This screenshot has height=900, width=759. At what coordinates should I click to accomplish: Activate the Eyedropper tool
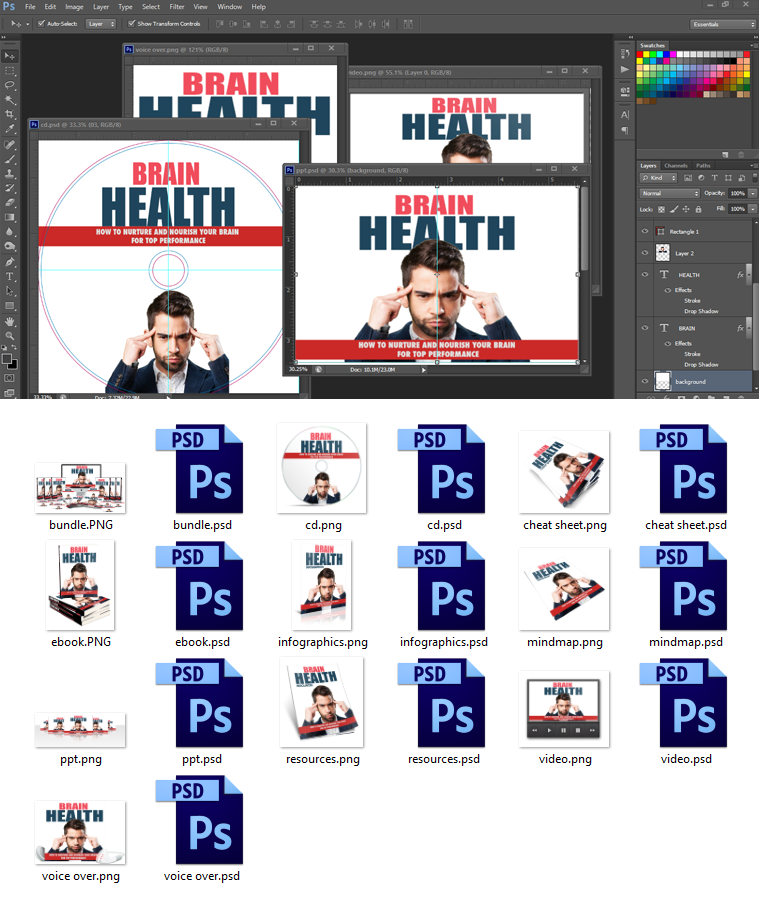10,129
